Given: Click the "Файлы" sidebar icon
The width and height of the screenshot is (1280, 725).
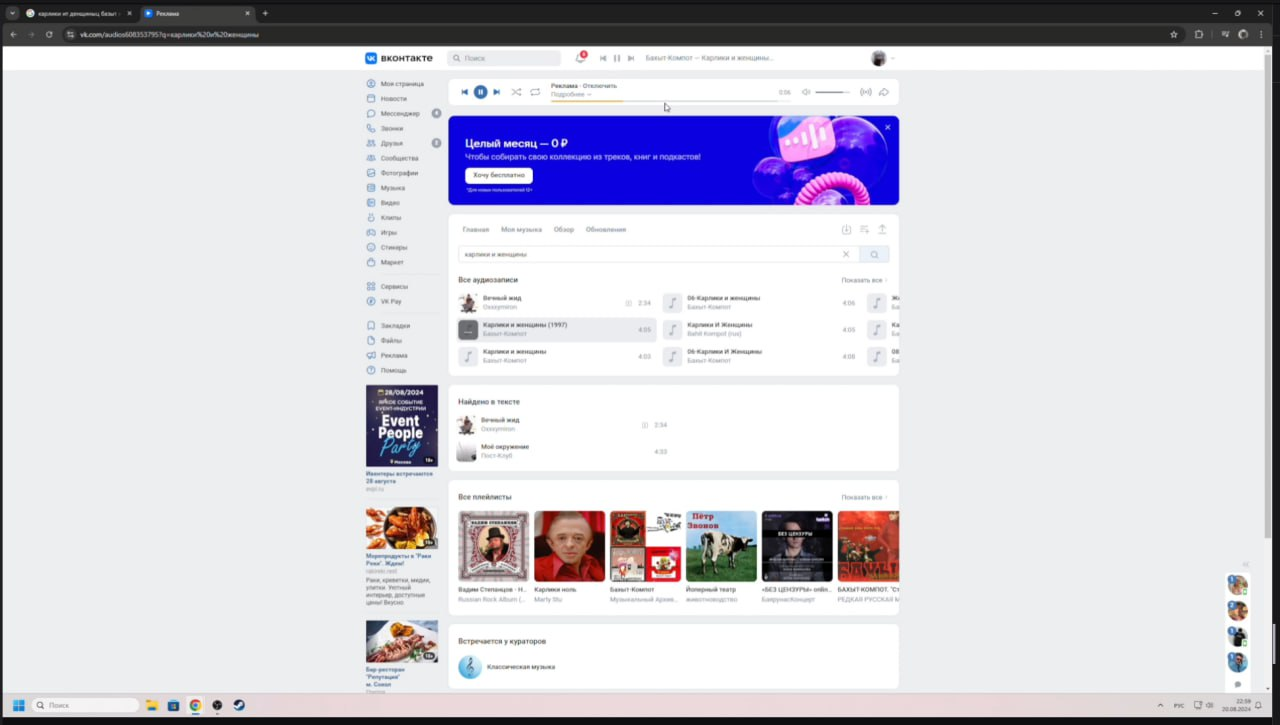Looking at the screenshot, I should (x=371, y=340).
